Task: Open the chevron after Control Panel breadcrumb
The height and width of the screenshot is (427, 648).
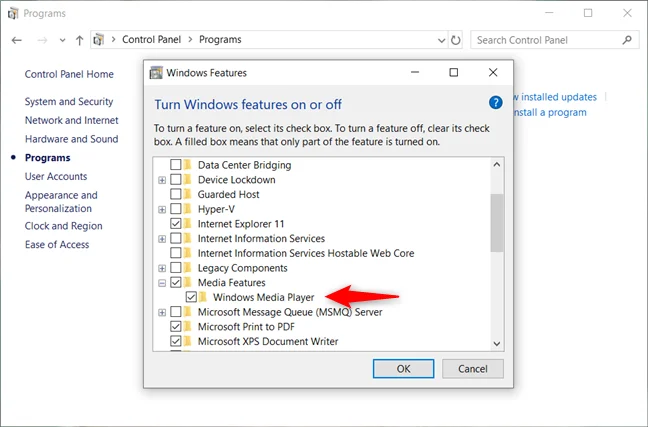Action: 190,40
